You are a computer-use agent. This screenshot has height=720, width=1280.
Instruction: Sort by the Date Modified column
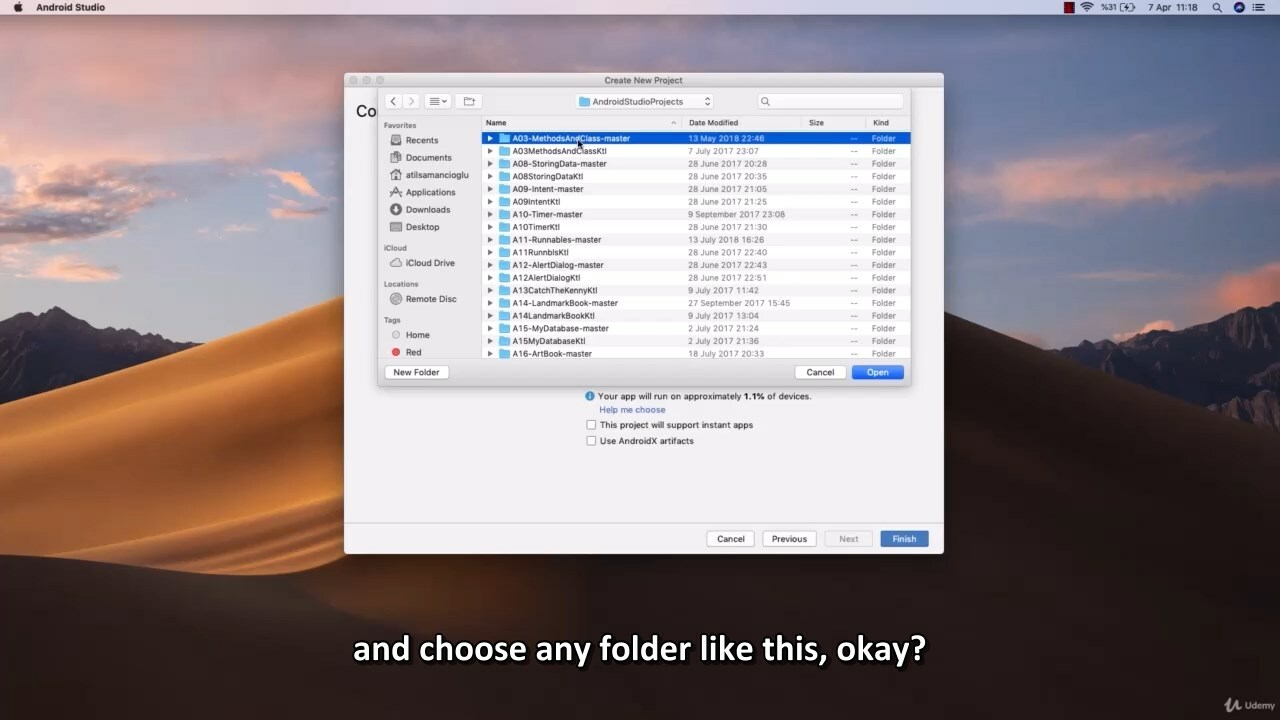coord(744,123)
